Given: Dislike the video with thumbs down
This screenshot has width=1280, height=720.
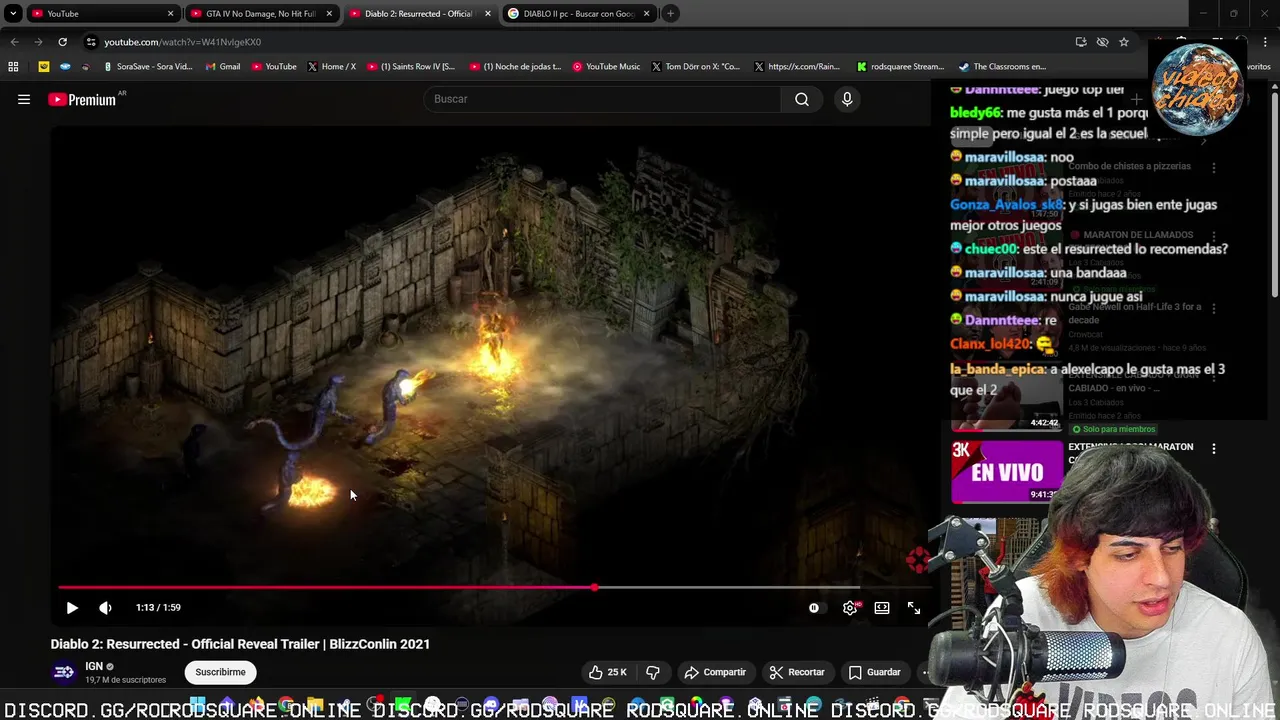Looking at the screenshot, I should tap(653, 672).
